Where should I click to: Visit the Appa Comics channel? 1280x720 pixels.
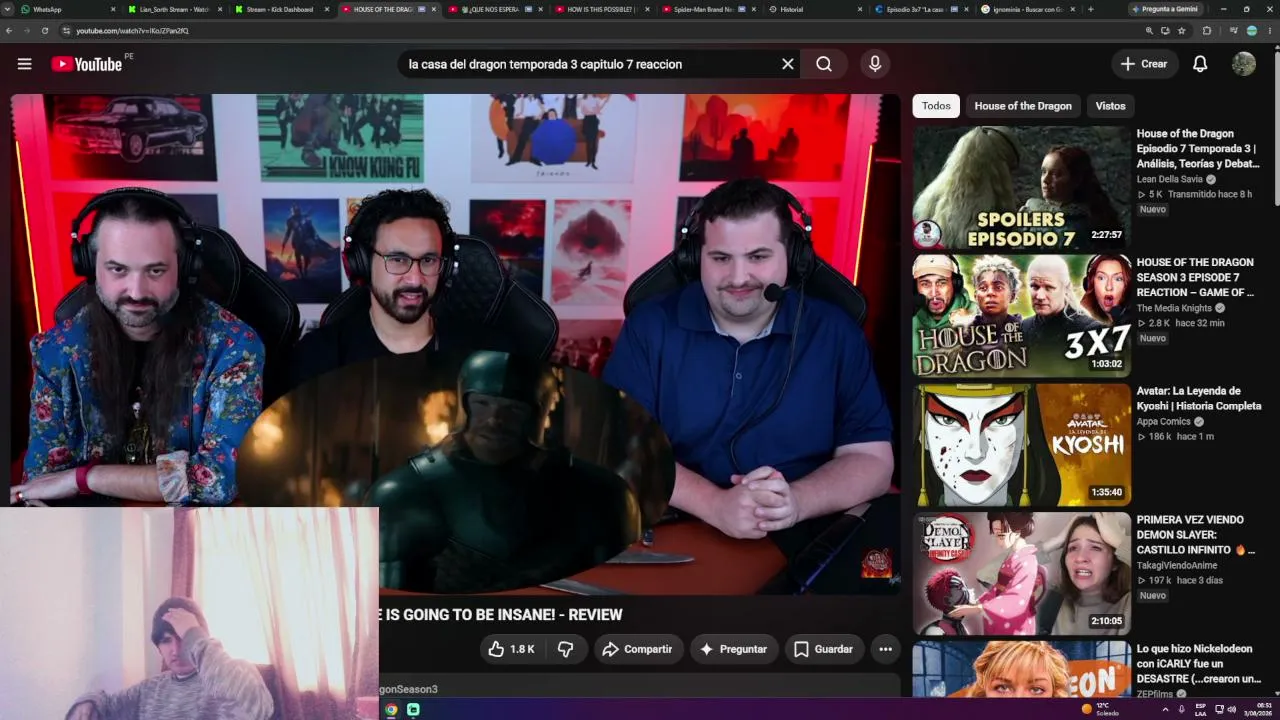[1163, 421]
